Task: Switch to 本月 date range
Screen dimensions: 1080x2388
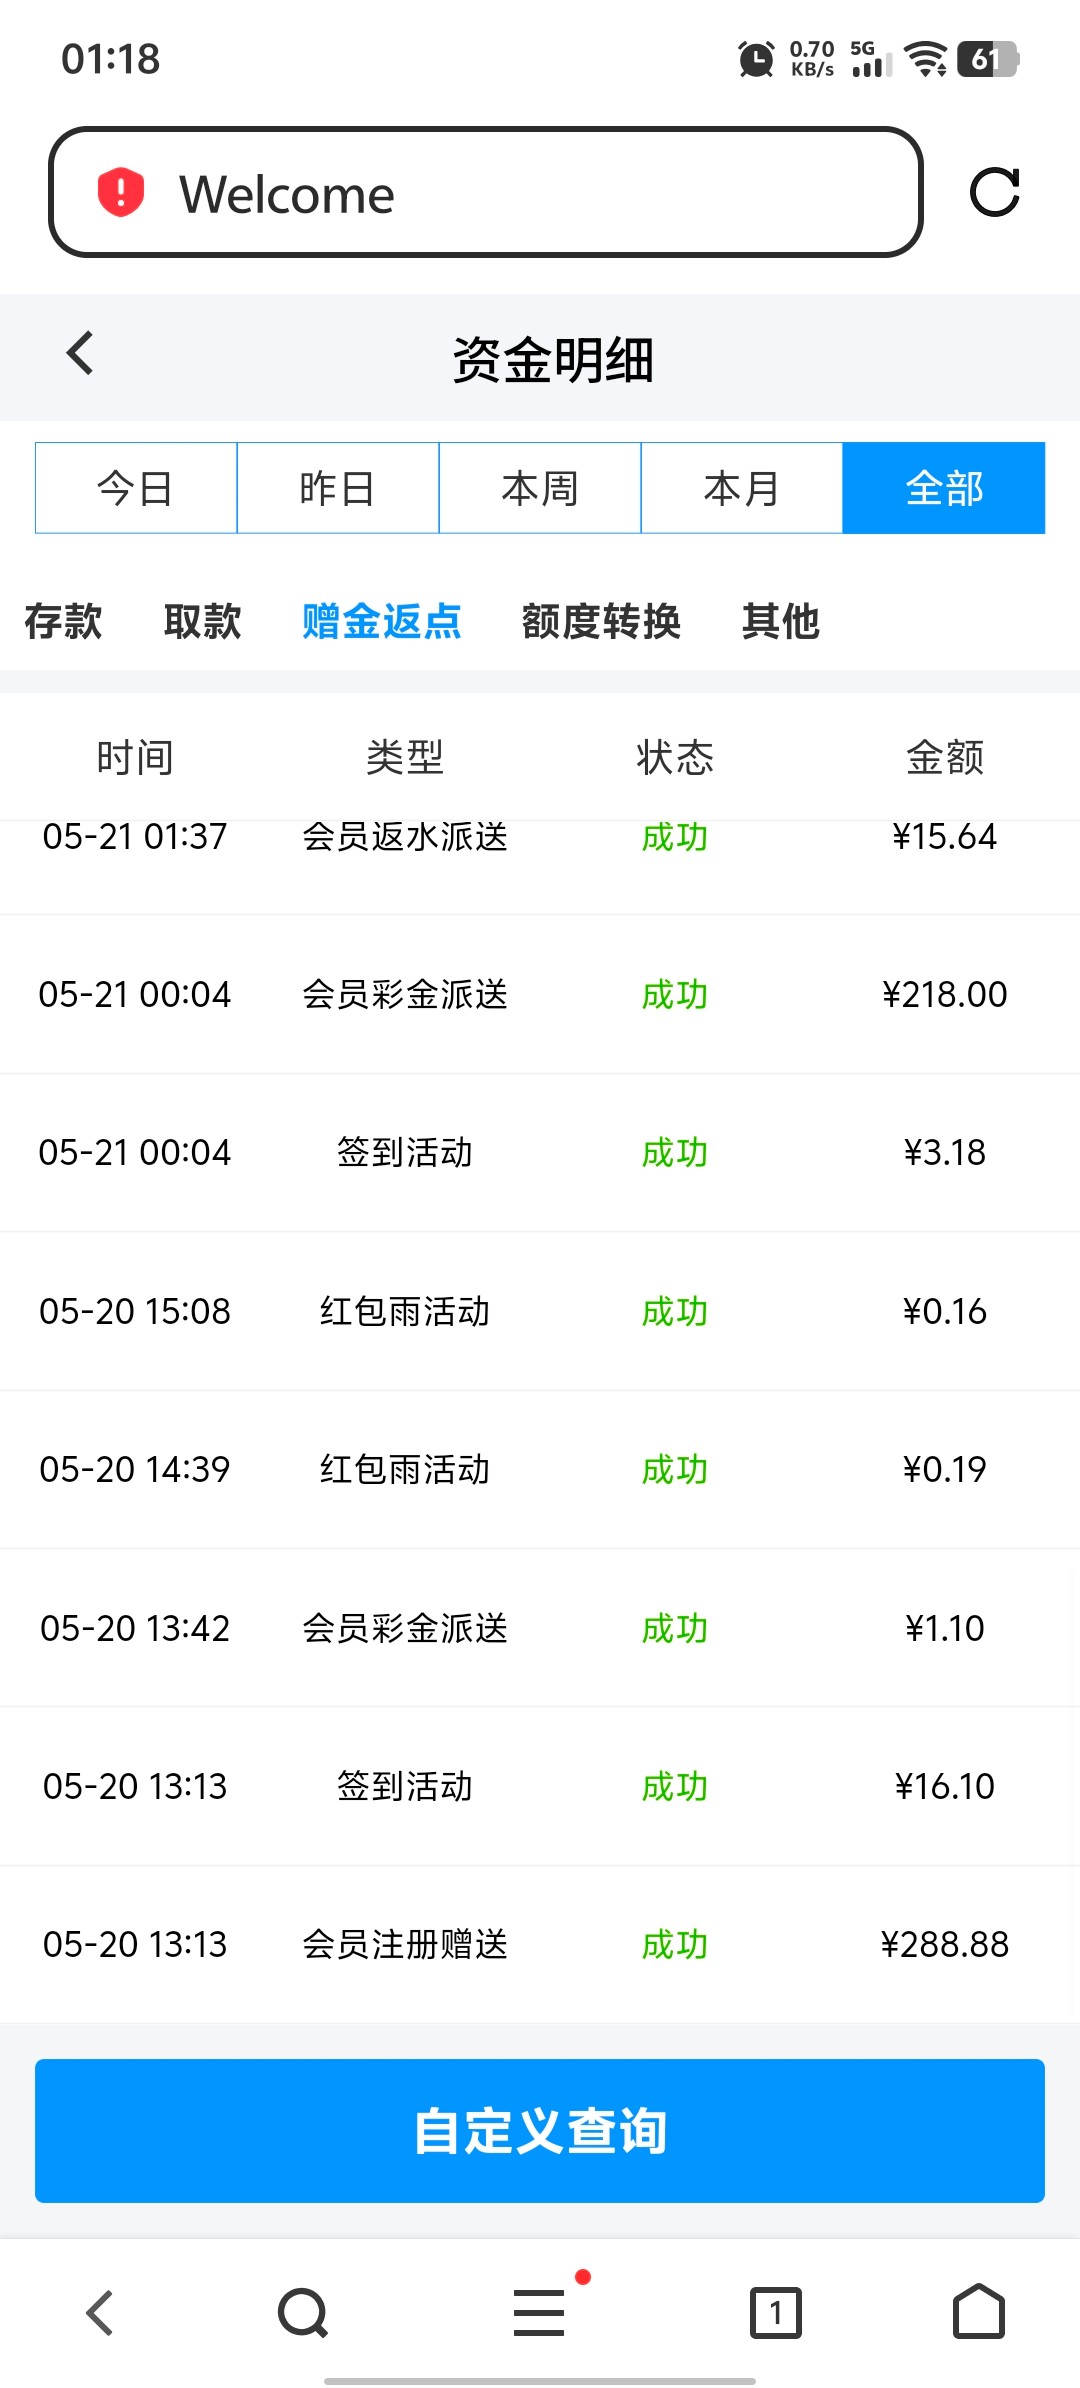Action: pyautogui.click(x=742, y=488)
